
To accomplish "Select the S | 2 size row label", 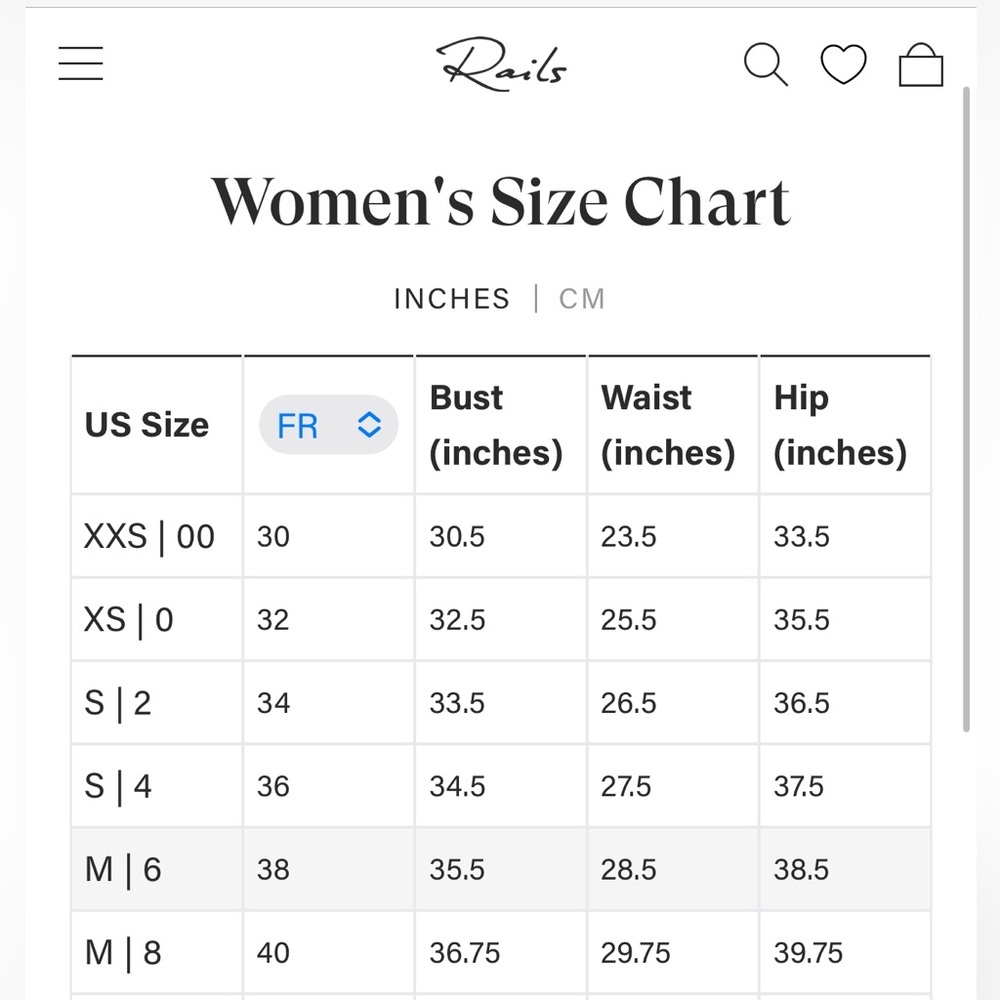I will pos(117,703).
